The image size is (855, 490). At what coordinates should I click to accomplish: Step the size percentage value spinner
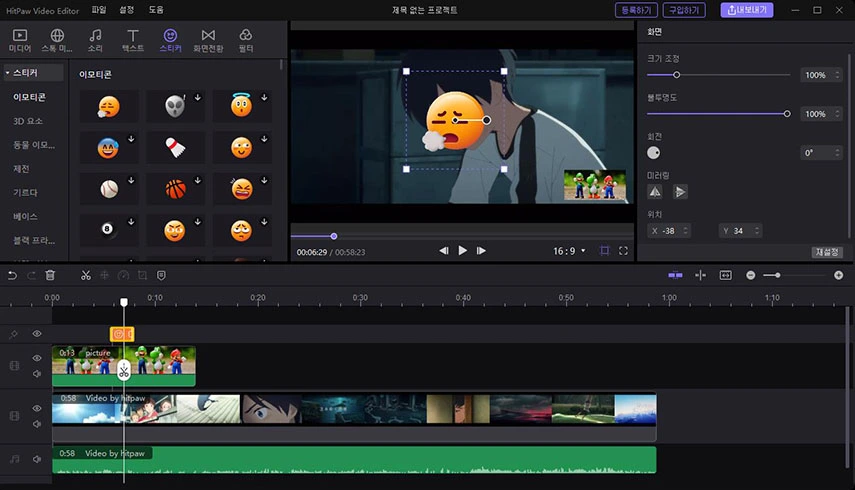tap(838, 75)
